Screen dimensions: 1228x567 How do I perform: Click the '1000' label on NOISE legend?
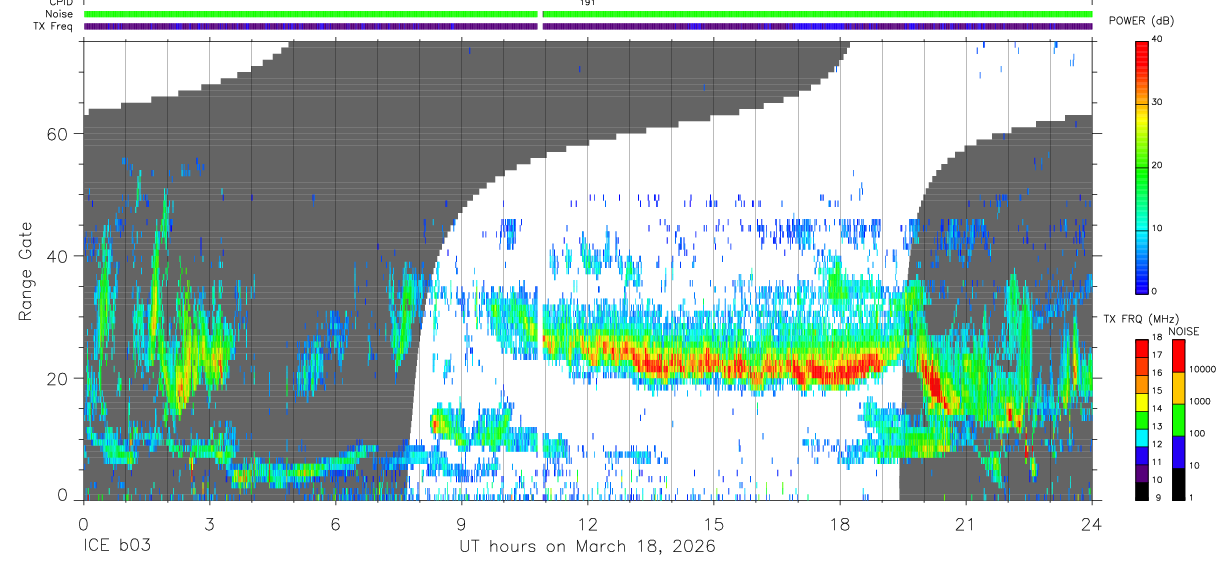point(1199,401)
